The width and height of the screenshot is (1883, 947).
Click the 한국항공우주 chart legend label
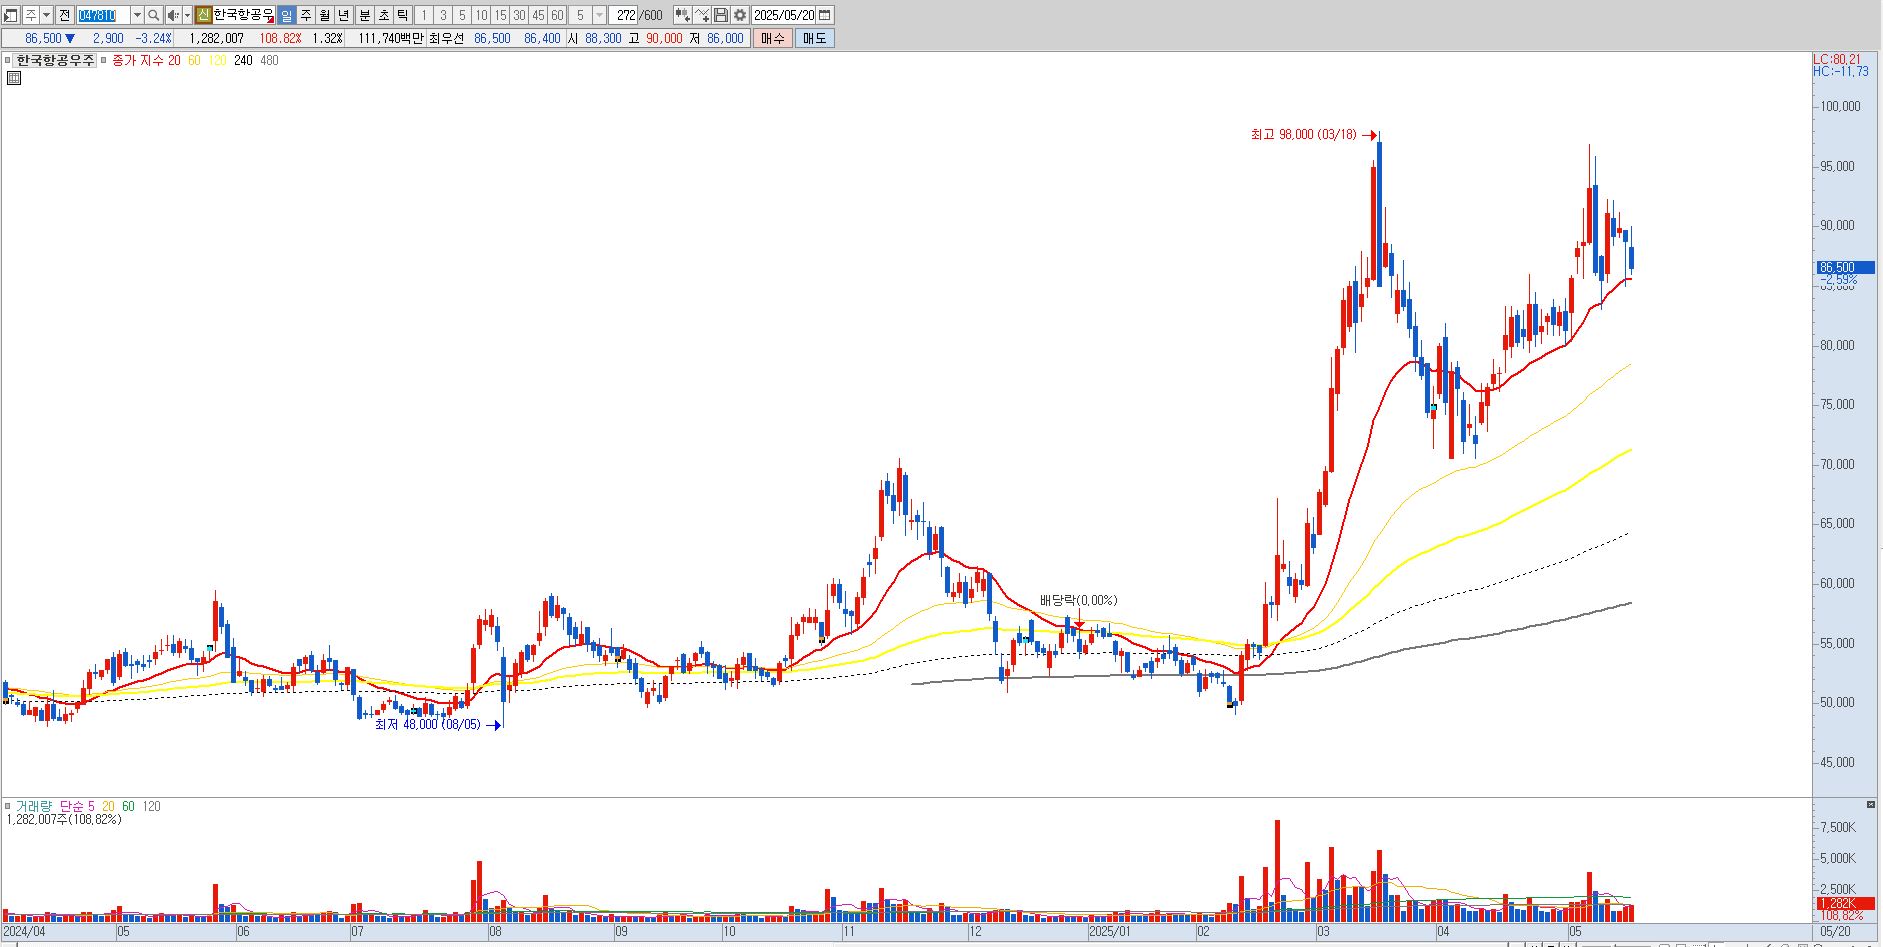(x=56, y=60)
